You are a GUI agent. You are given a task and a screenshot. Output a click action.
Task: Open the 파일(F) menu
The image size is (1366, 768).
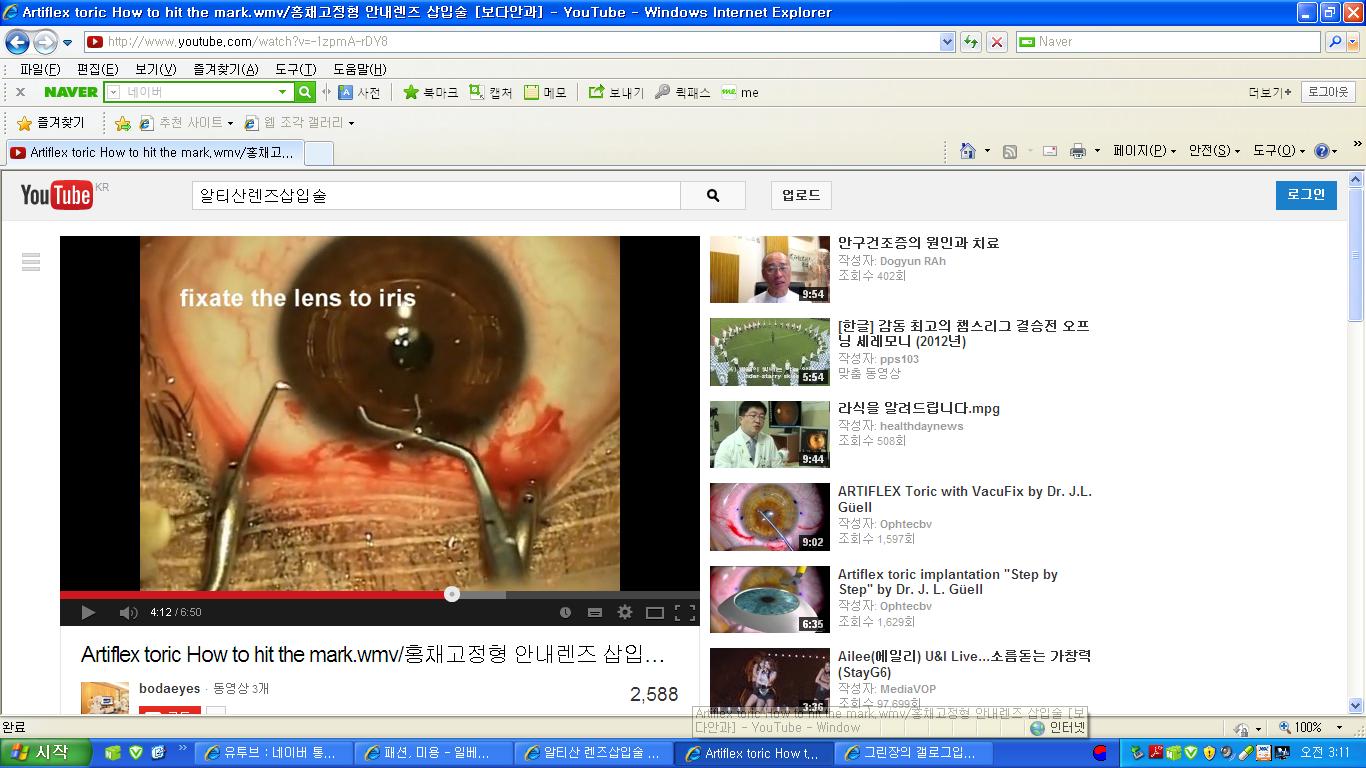[40, 69]
